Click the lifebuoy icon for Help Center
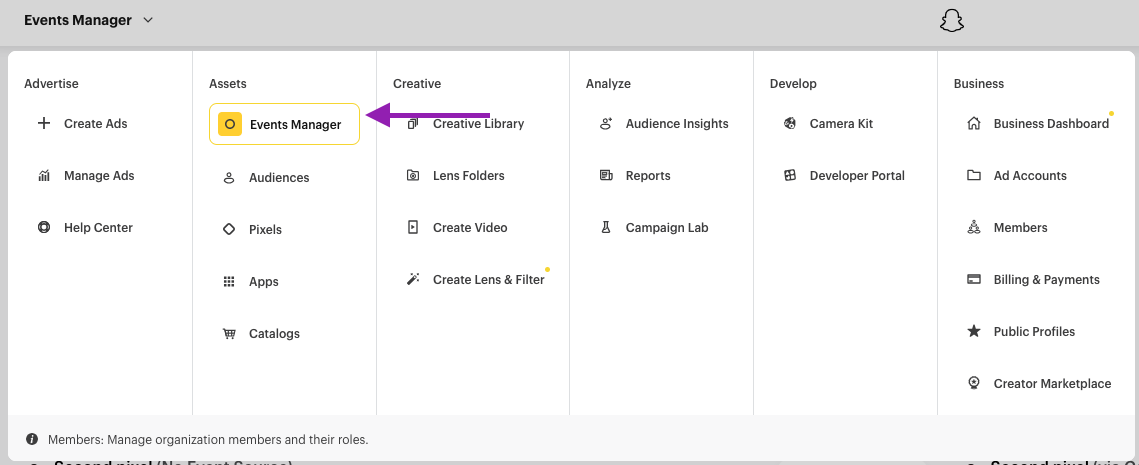Screen dimensions: 1139x465 pos(44,227)
